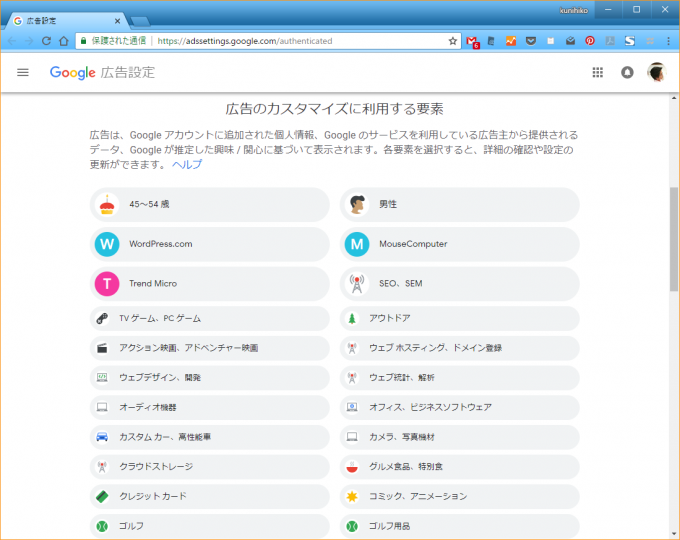This screenshot has width=680, height=540.
Task: Click the コミック、アニメーション star icon
Action: click(x=352, y=496)
